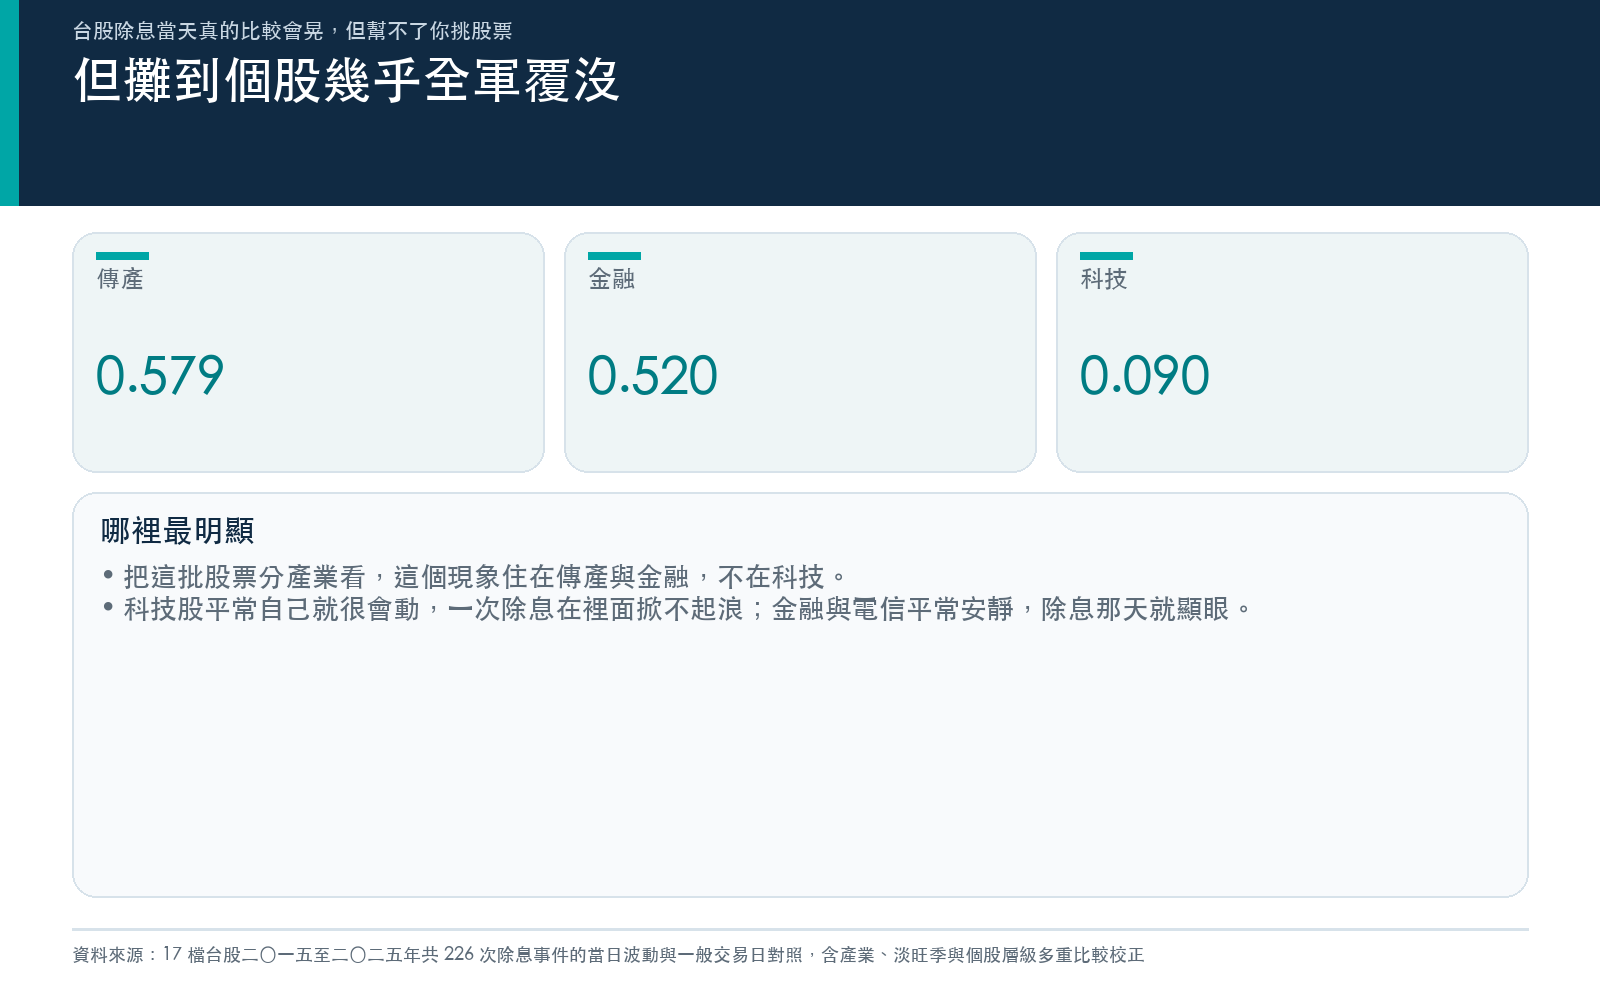This screenshot has width=1600, height=1000.
Task: Click the 金融 card label
Action: click(612, 279)
